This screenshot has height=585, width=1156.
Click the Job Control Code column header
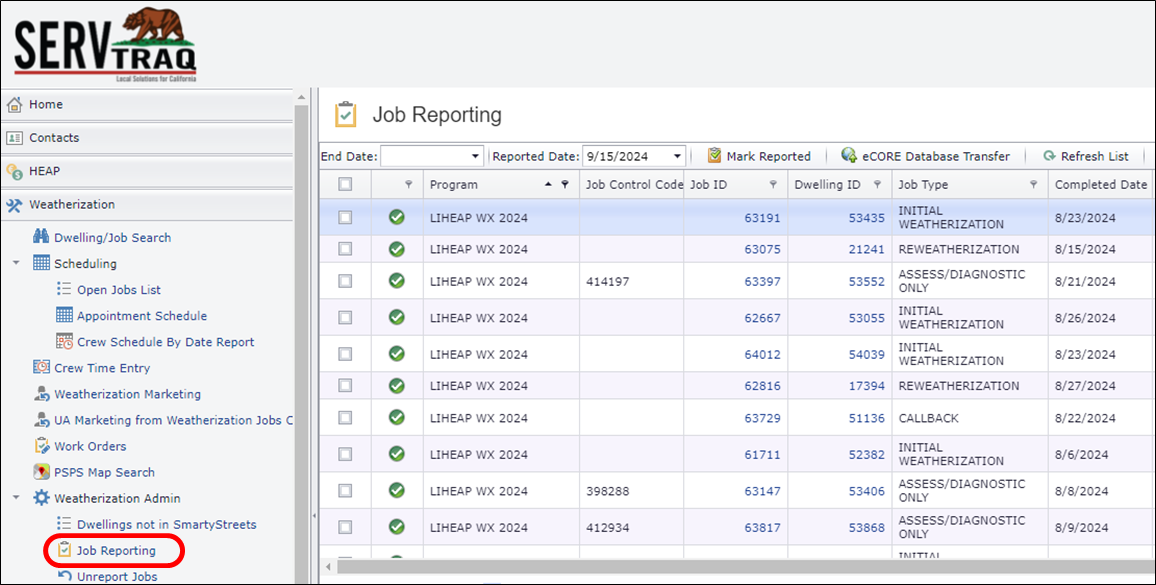click(634, 184)
